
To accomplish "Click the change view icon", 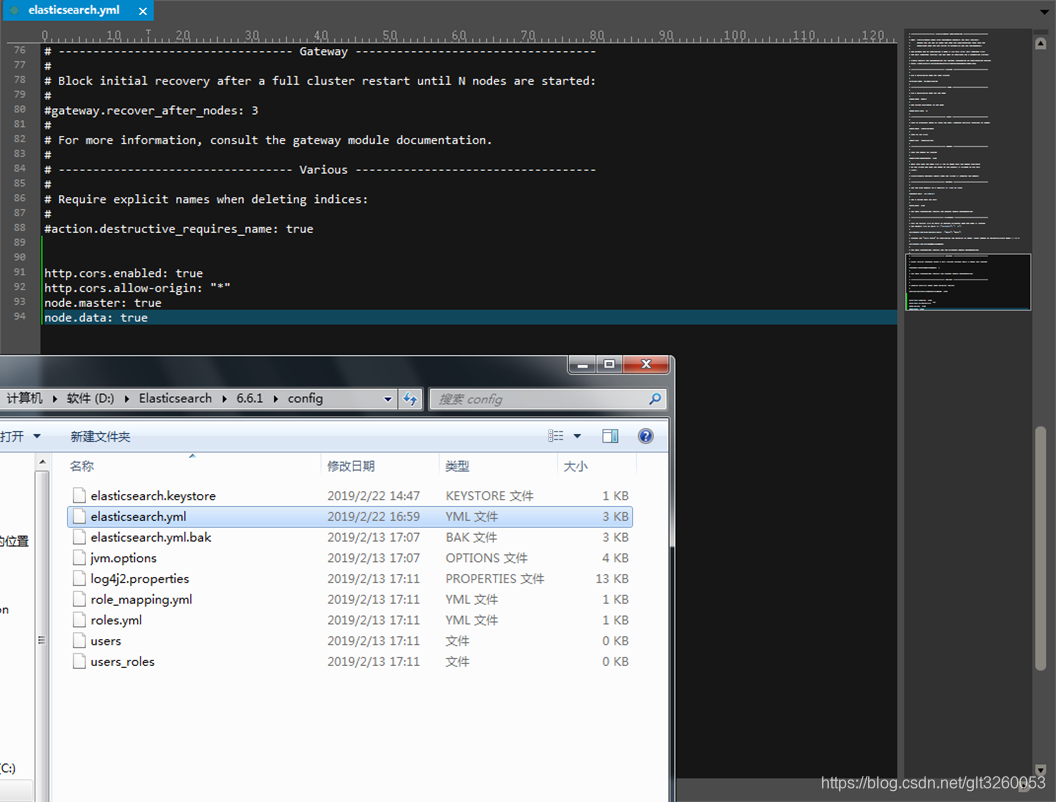I will pyautogui.click(x=556, y=436).
